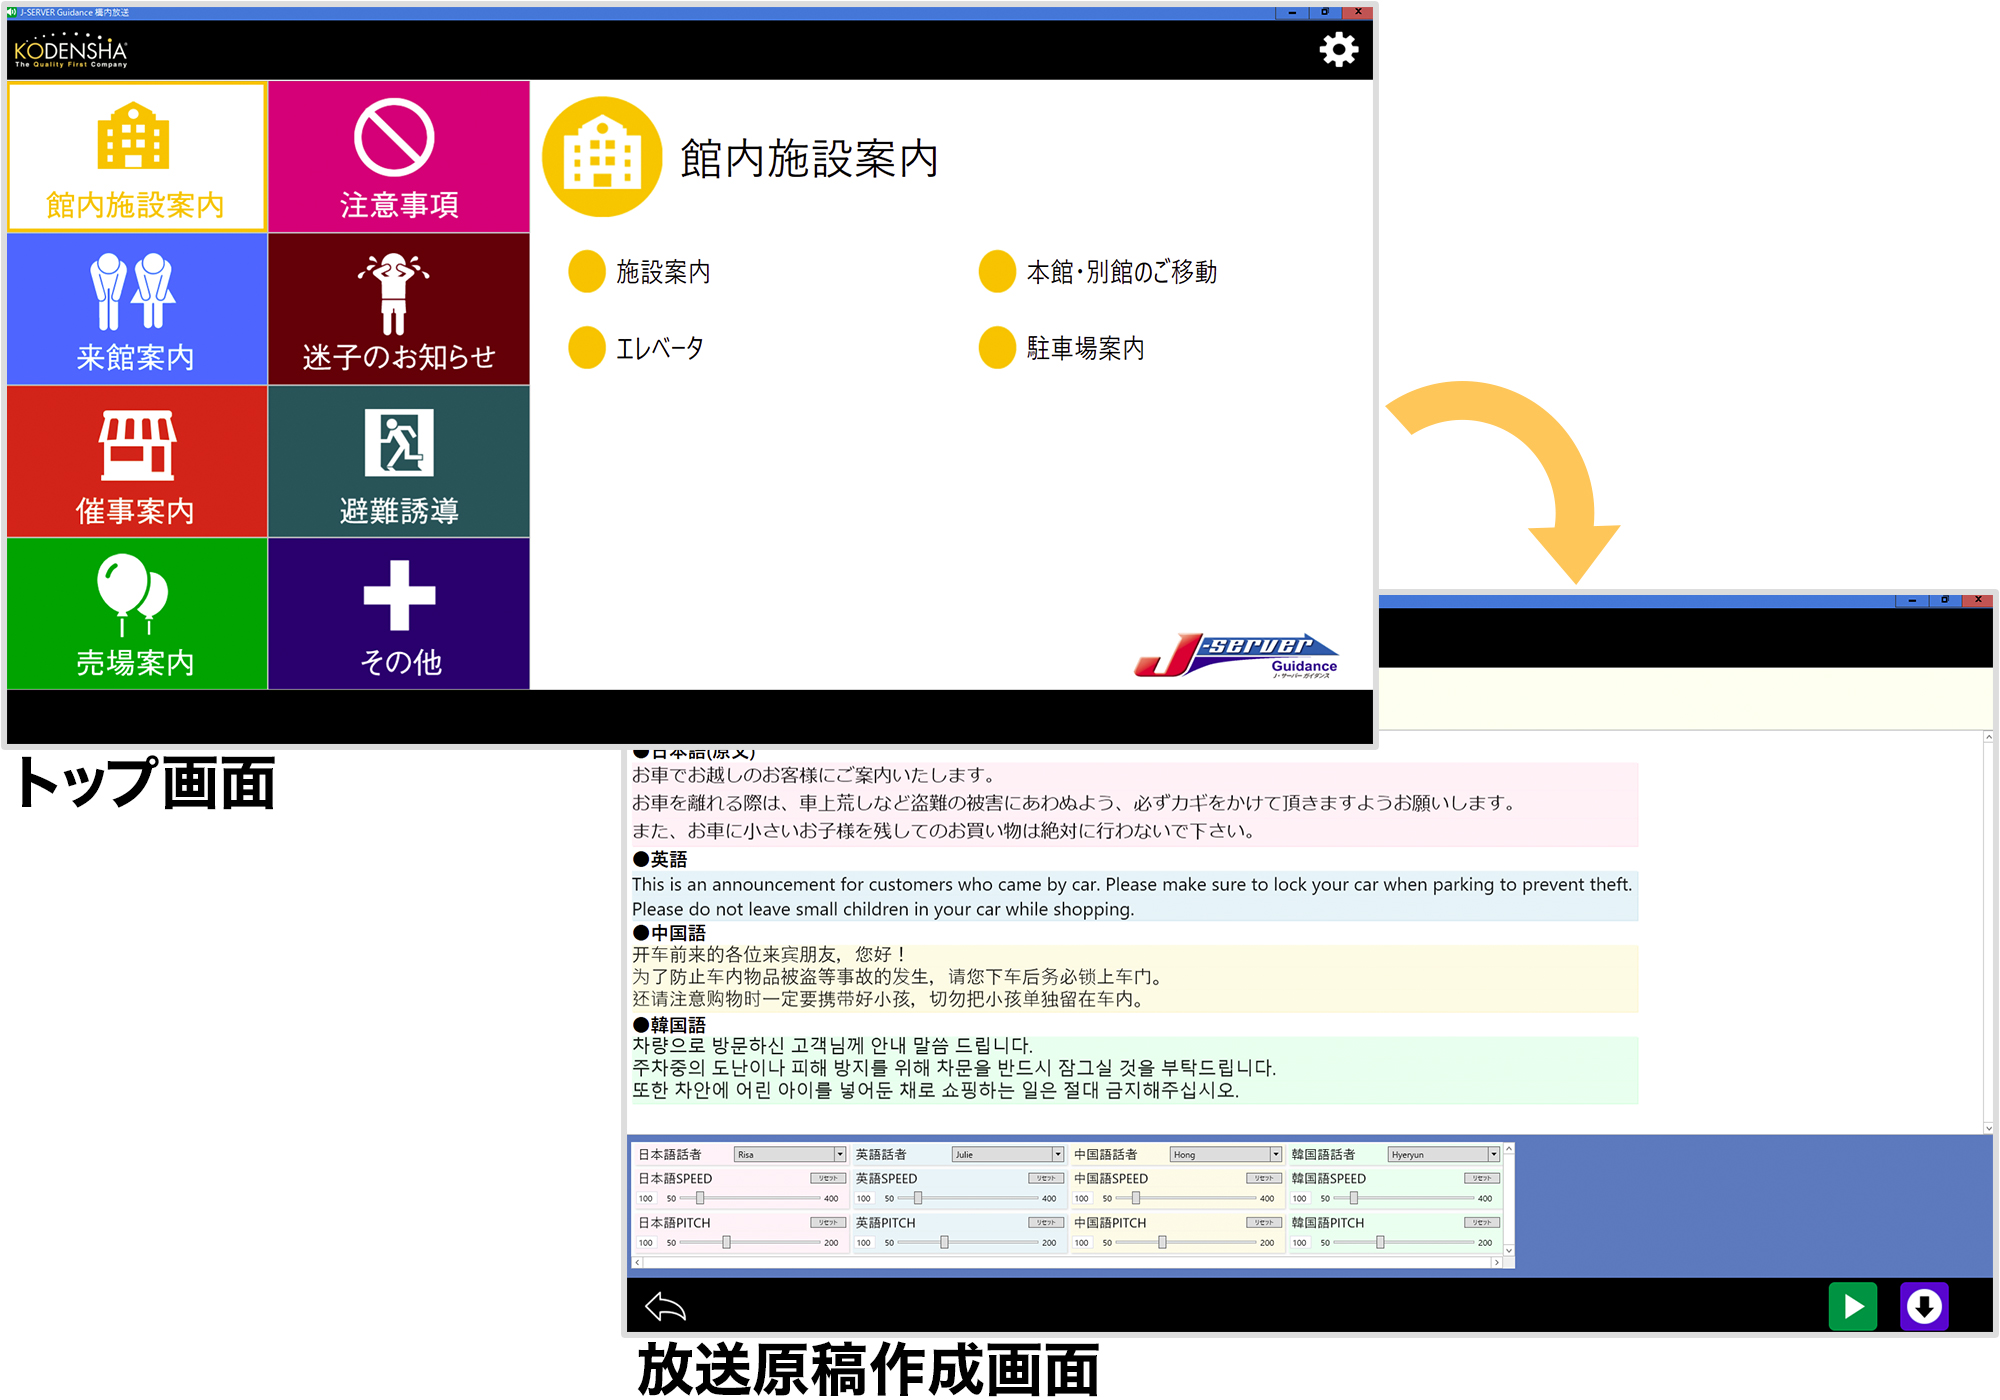Click the ●英語 heading
2000x1400 pixels.
[x=660, y=859]
